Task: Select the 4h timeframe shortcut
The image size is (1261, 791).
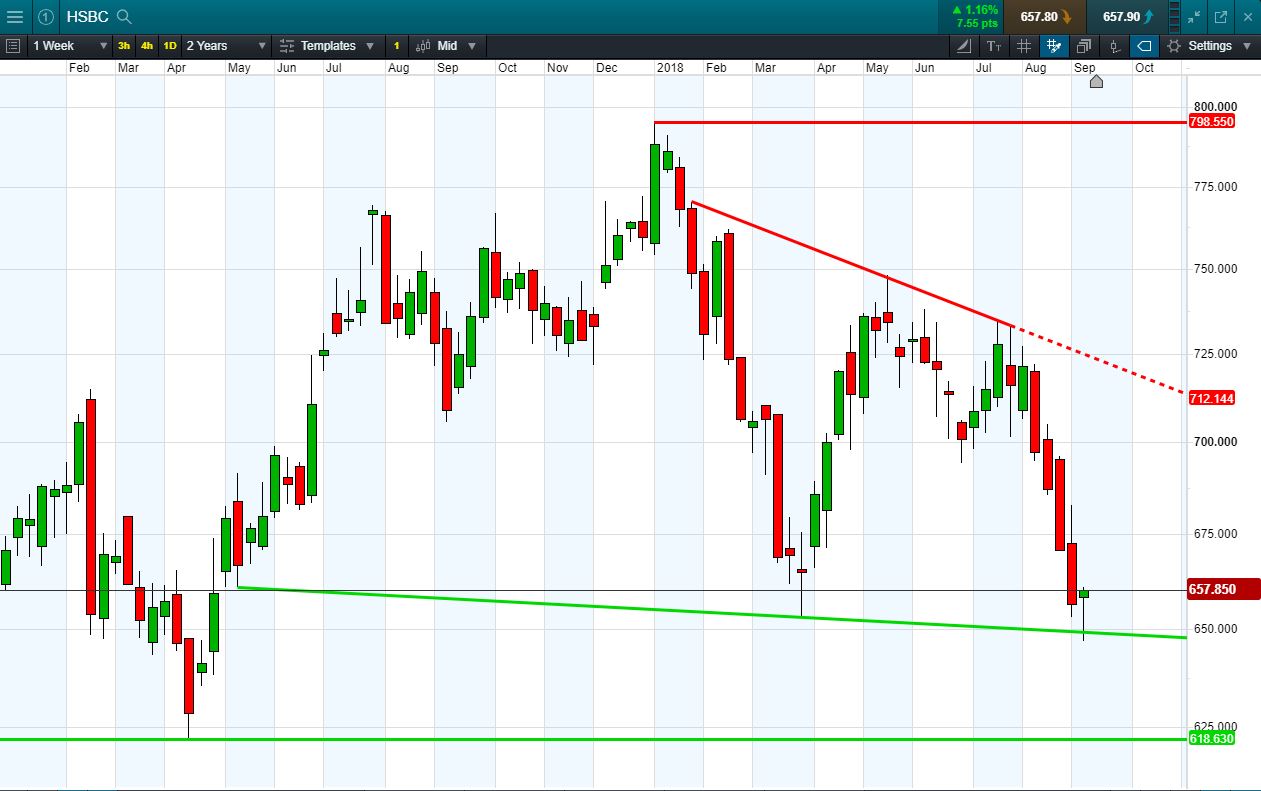Action: tap(147, 46)
